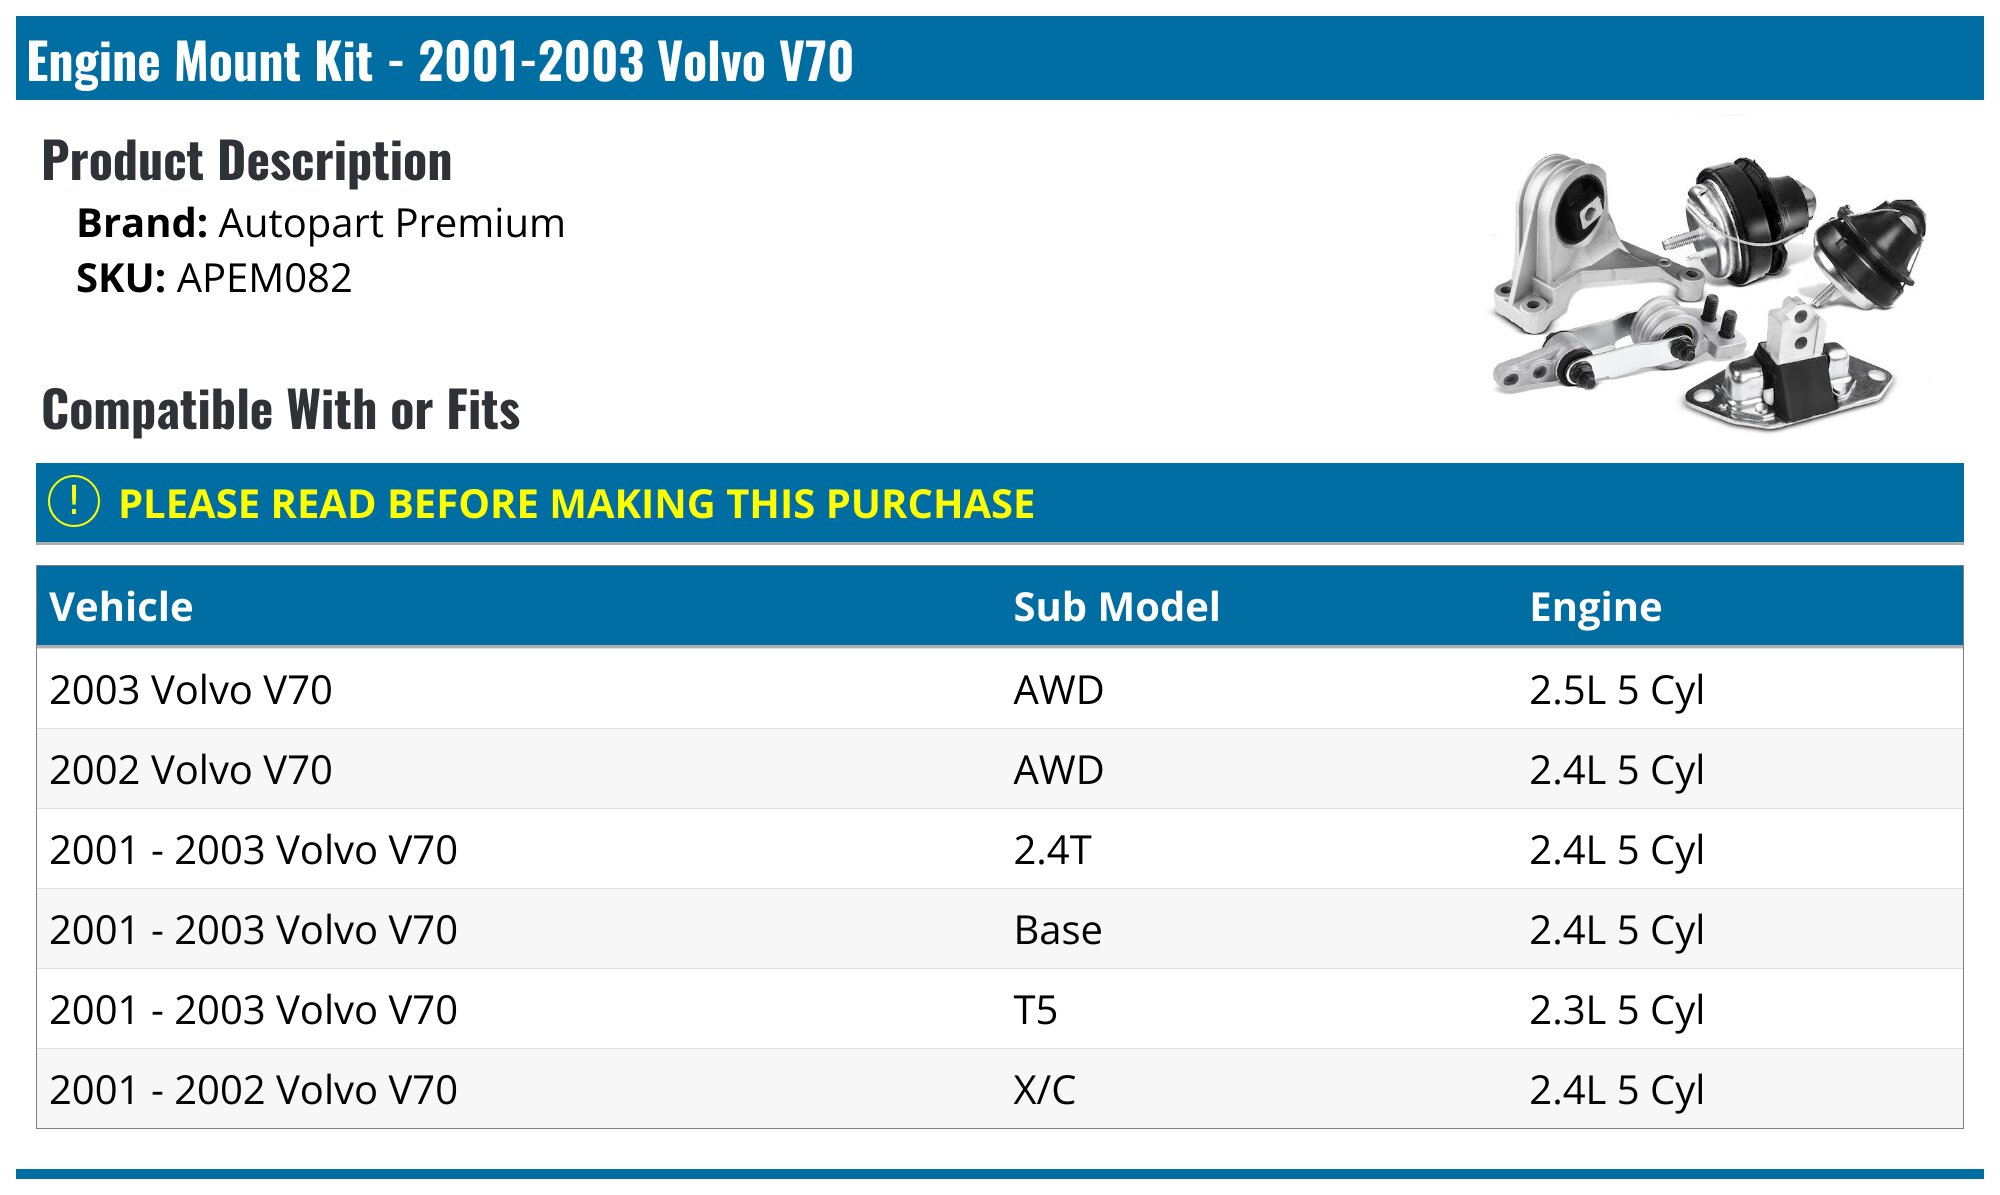Select the Vehicle column header

coord(121,607)
